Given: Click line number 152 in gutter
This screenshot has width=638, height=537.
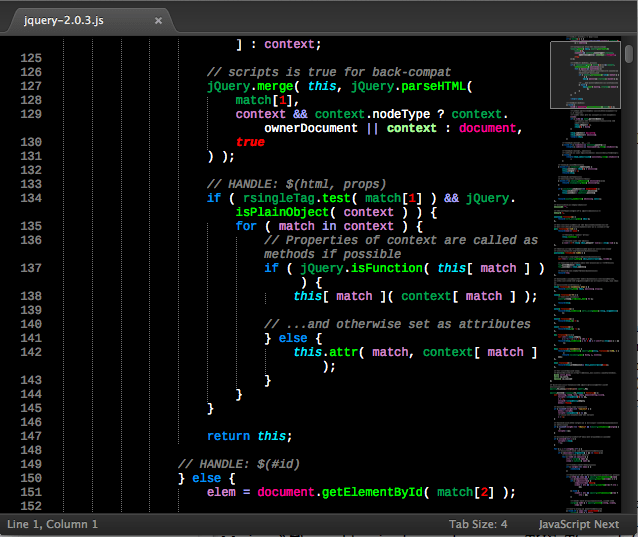Looking at the screenshot, I should click(31, 506).
